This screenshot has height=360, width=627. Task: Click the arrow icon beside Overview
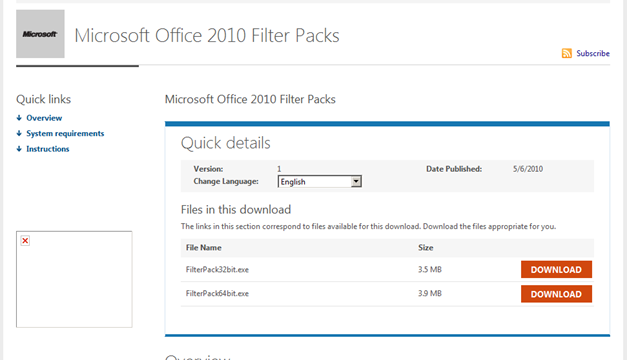[19, 118]
